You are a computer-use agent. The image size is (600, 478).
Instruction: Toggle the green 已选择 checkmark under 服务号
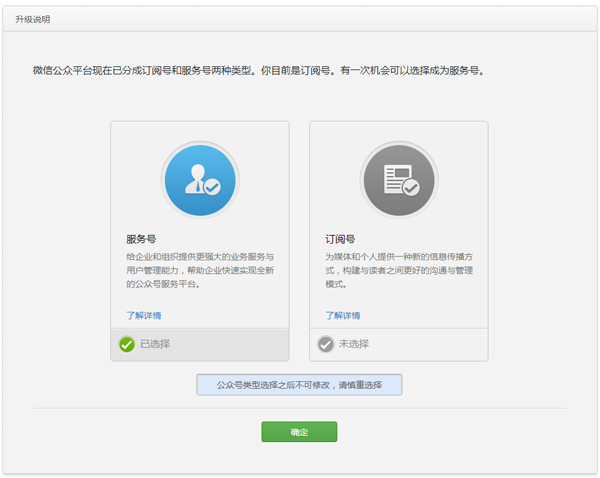[x=127, y=344]
